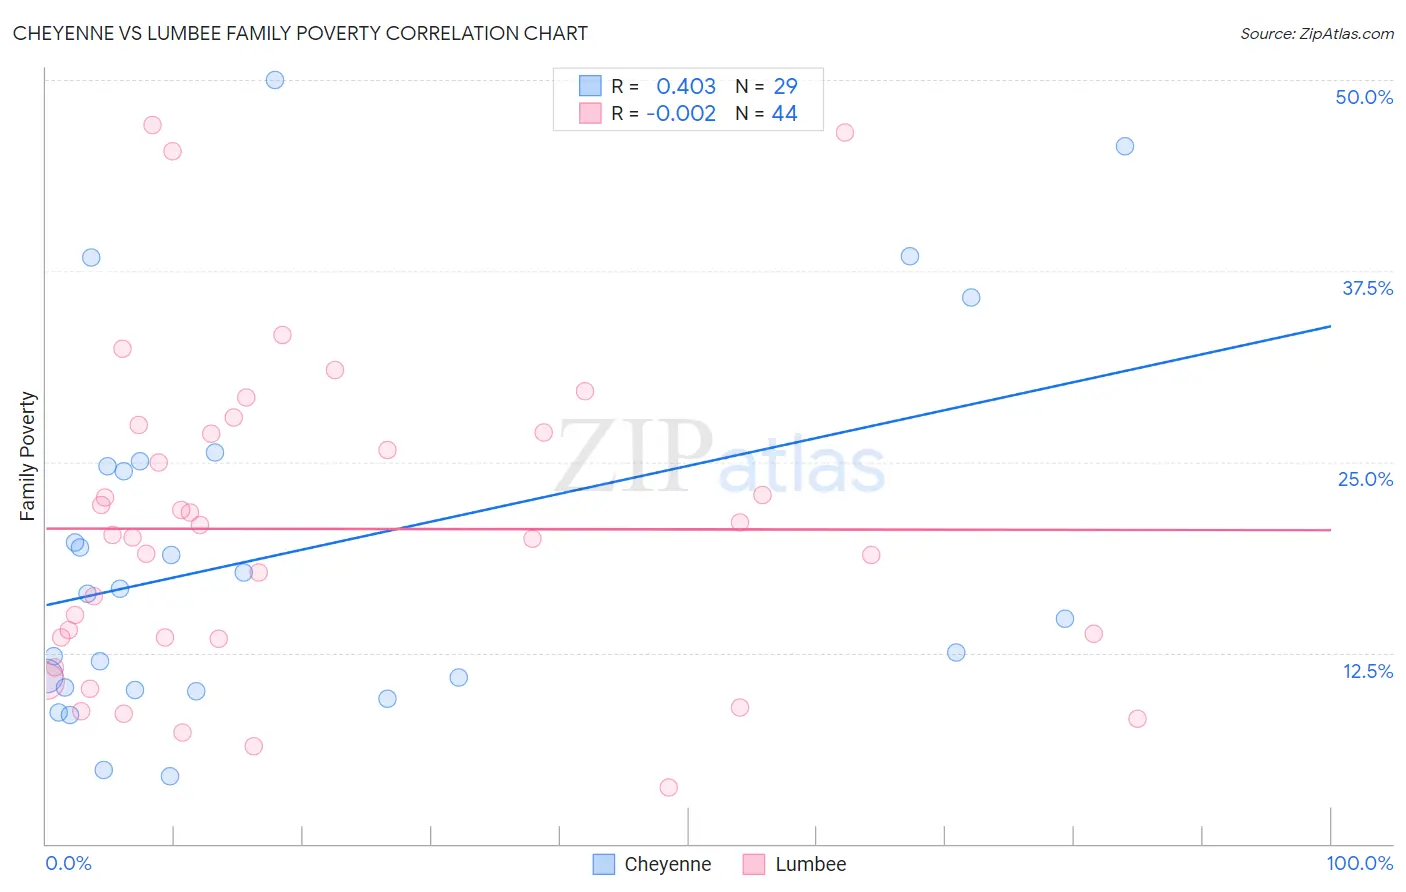Click the 100.0% x-axis label
This screenshot has width=1406, height=892.
click(x=1360, y=863)
